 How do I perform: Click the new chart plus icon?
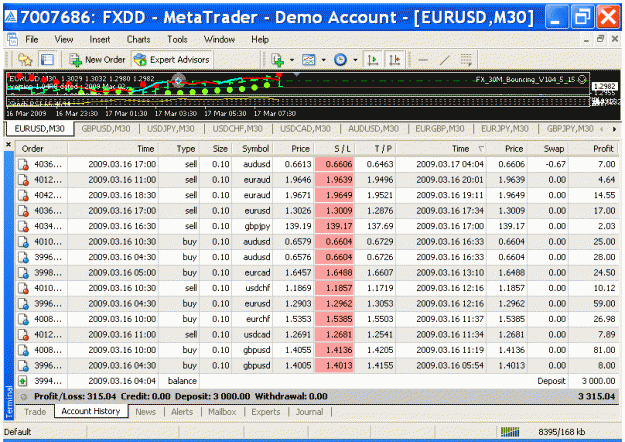277,60
